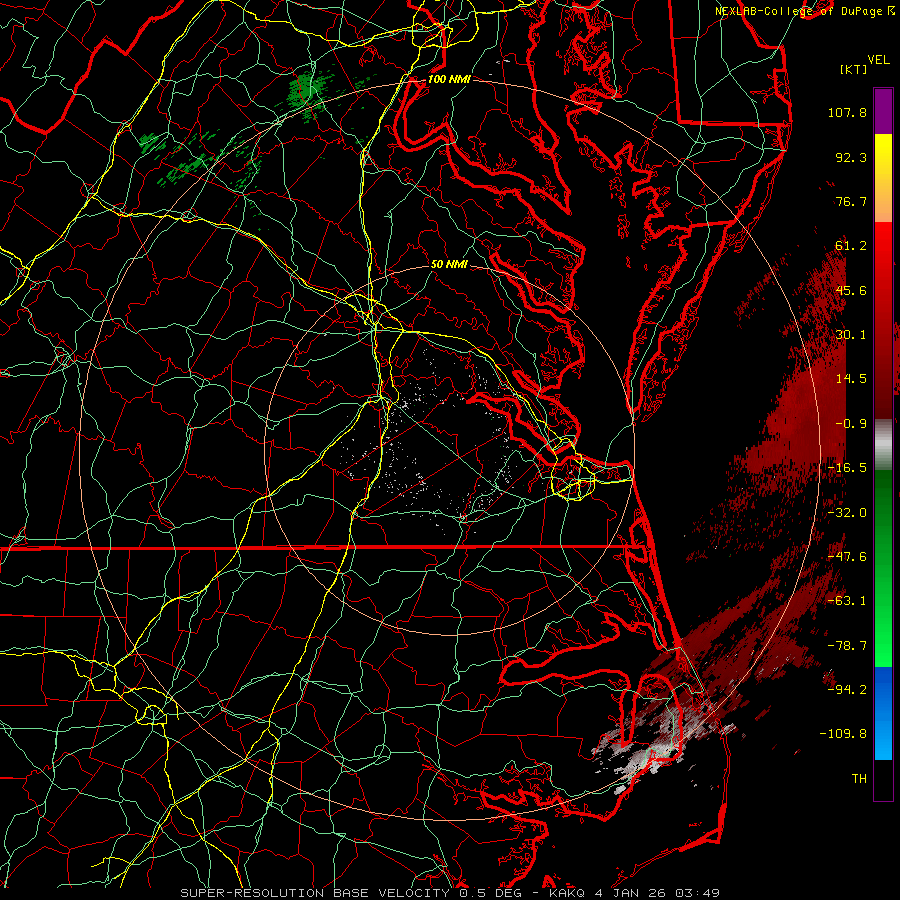Select the VEL legend title

pyautogui.click(x=878, y=60)
